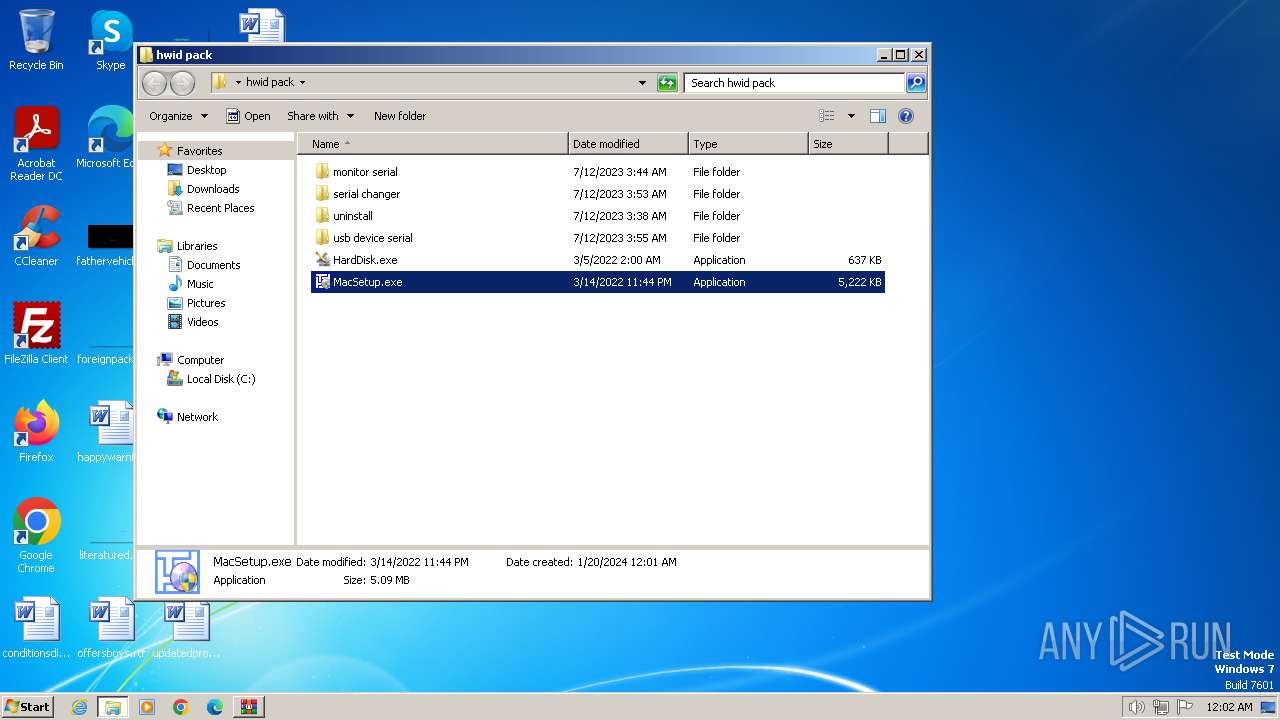Viewport: 1280px width, 720px height.
Task: Click the Open toolbar button
Action: coord(248,116)
